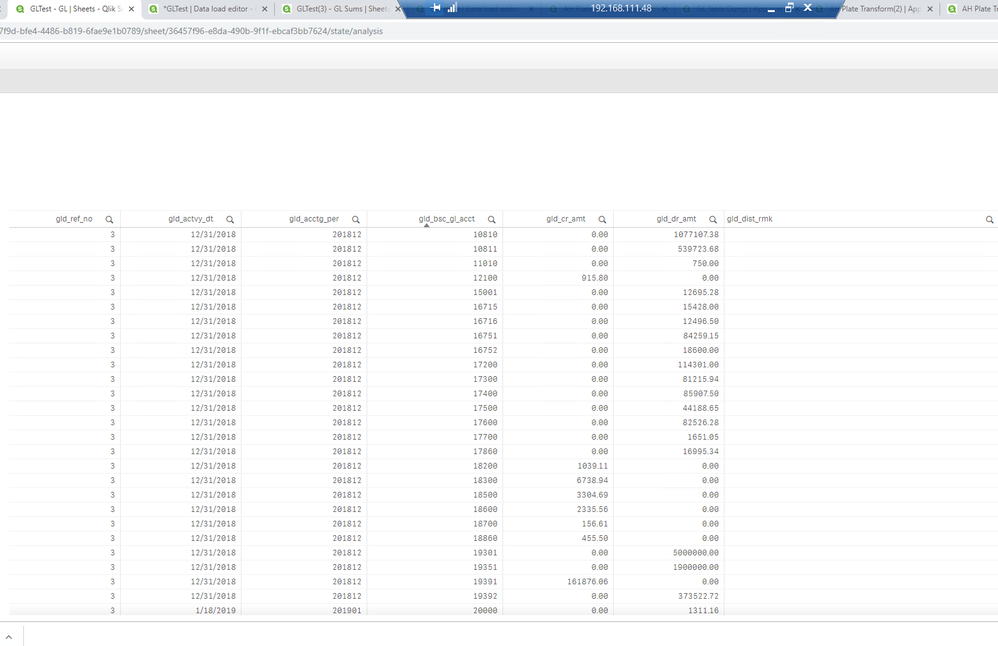Search the gld_dr_amt column
Image resolution: width=998 pixels, height=646 pixels.
[713, 220]
